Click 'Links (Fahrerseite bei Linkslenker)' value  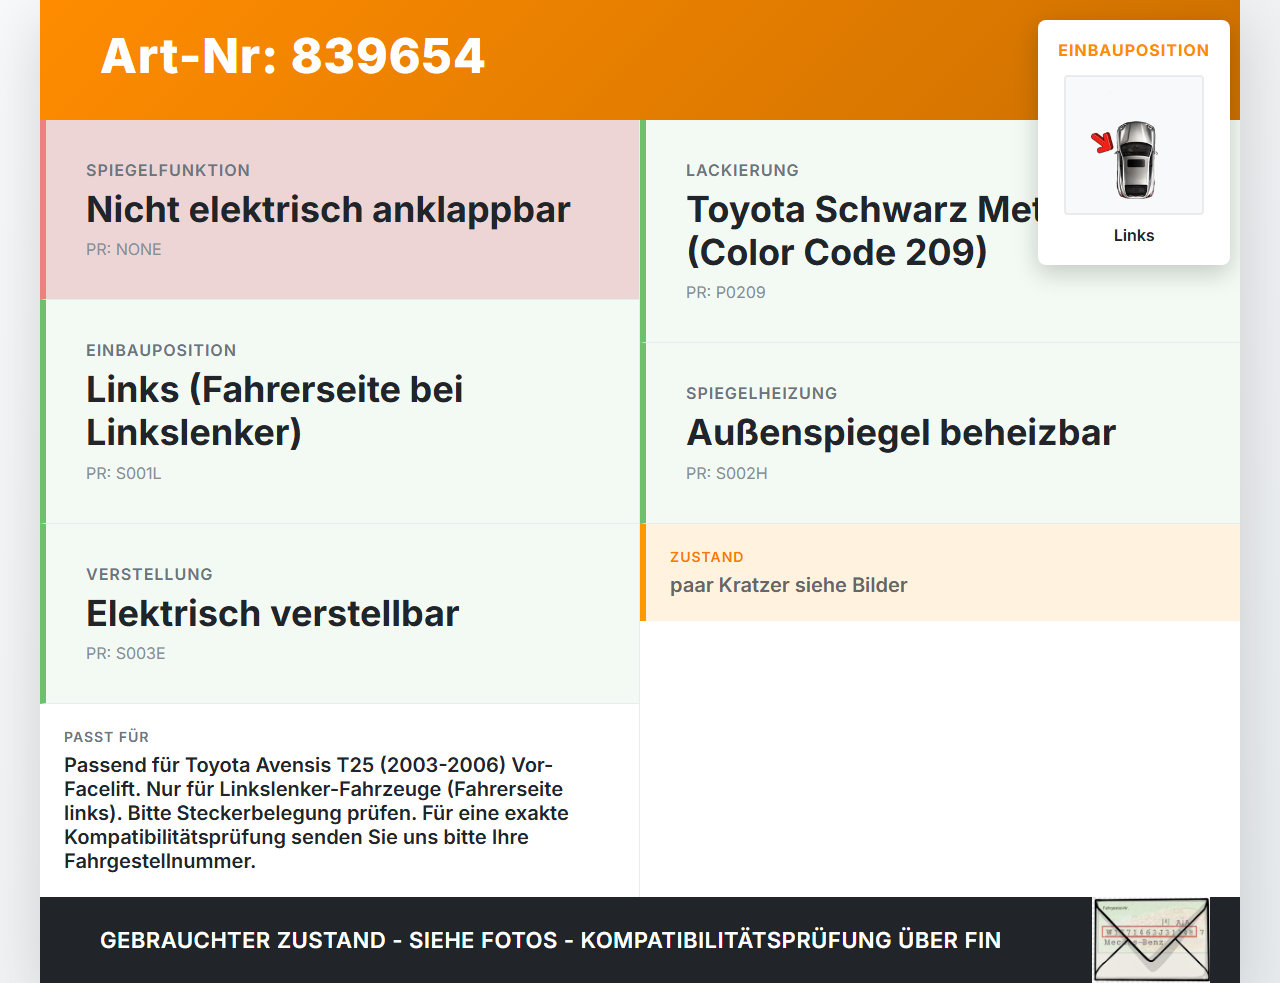(x=275, y=411)
